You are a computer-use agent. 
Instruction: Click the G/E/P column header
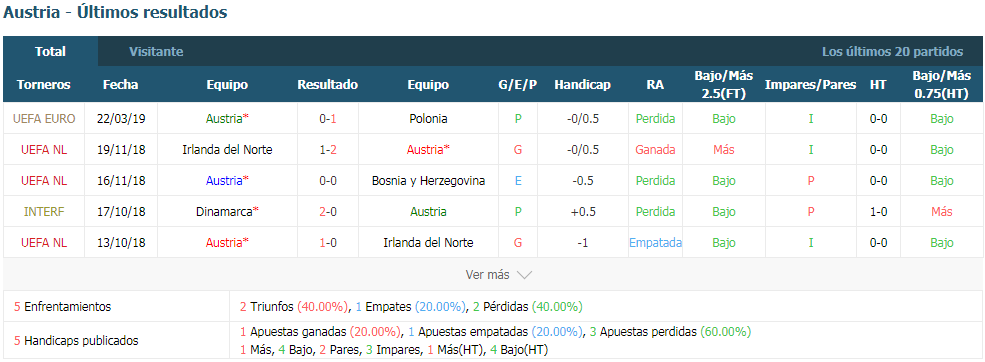[x=518, y=85]
